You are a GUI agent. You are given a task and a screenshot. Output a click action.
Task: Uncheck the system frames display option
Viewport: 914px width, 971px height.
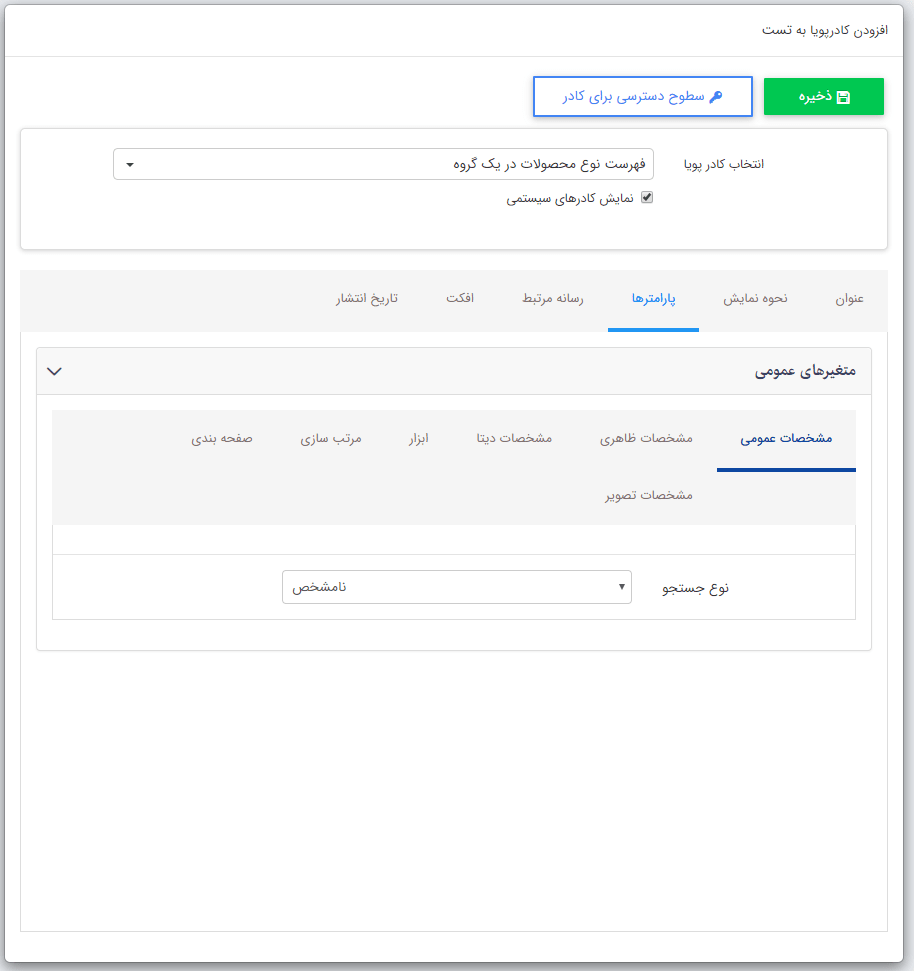click(647, 197)
